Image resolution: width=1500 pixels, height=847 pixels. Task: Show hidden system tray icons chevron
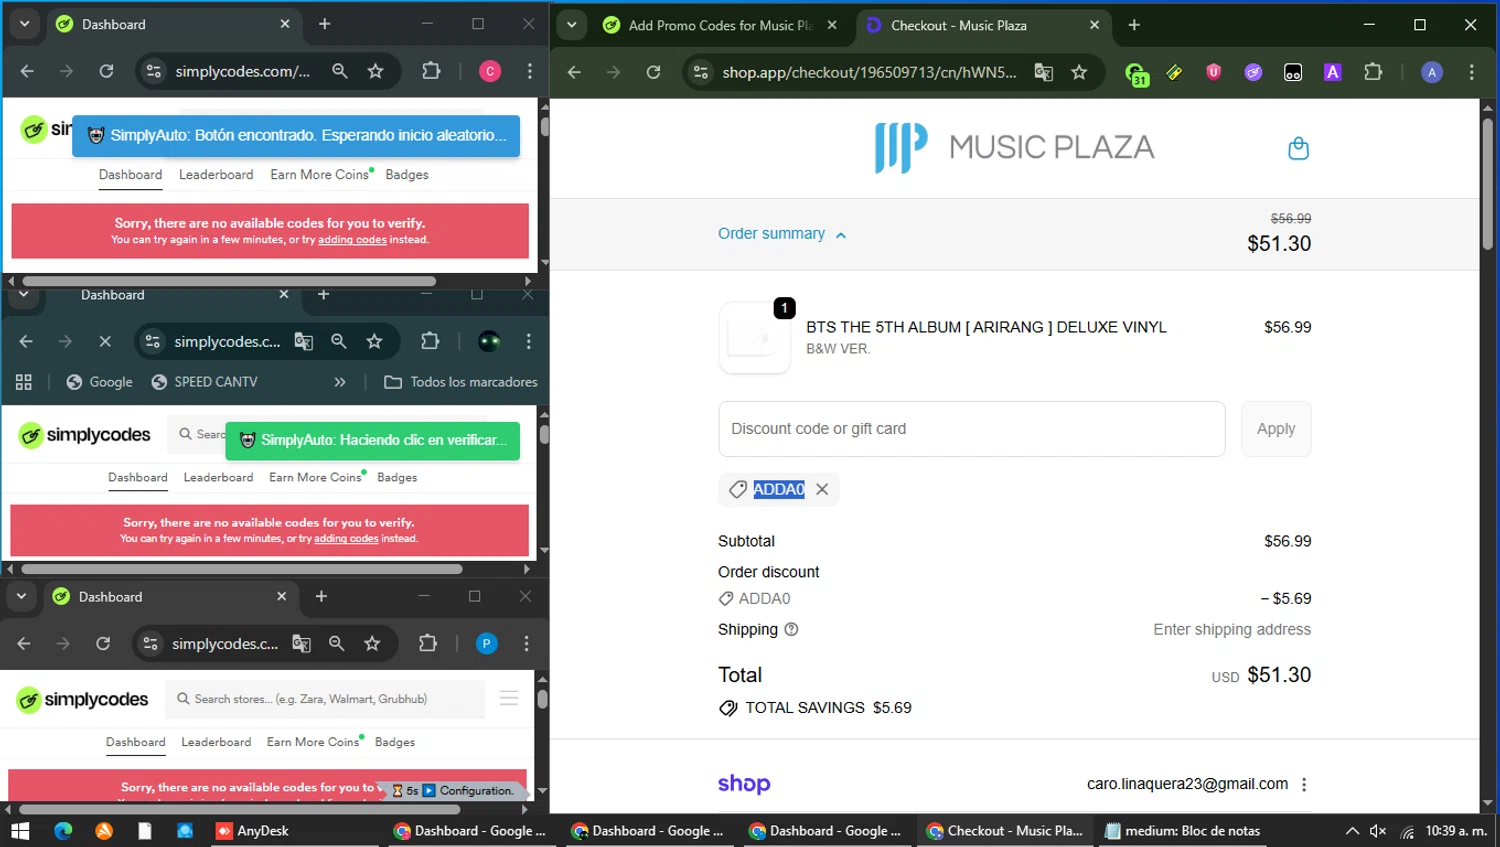point(1352,831)
